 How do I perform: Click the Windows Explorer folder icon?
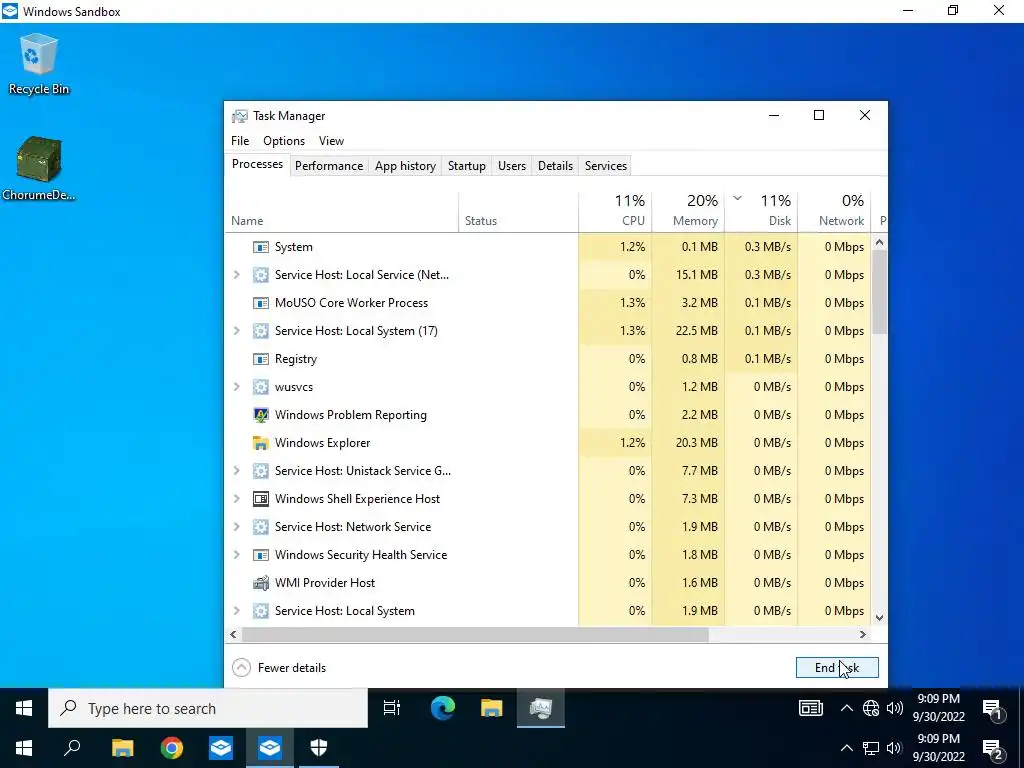coord(261,443)
